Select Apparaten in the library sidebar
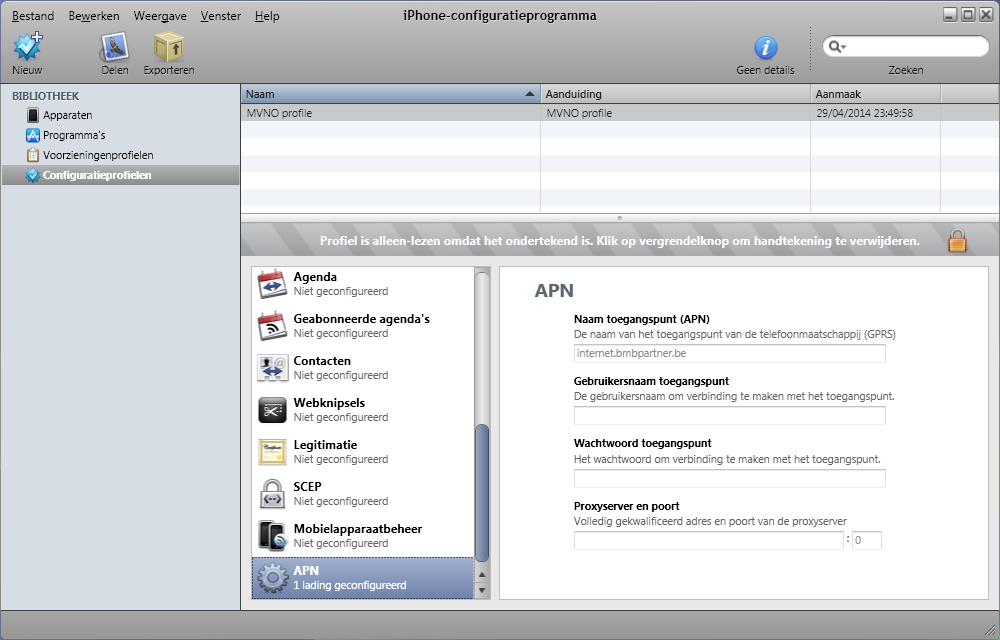This screenshot has width=1000, height=640. click(x=67, y=115)
